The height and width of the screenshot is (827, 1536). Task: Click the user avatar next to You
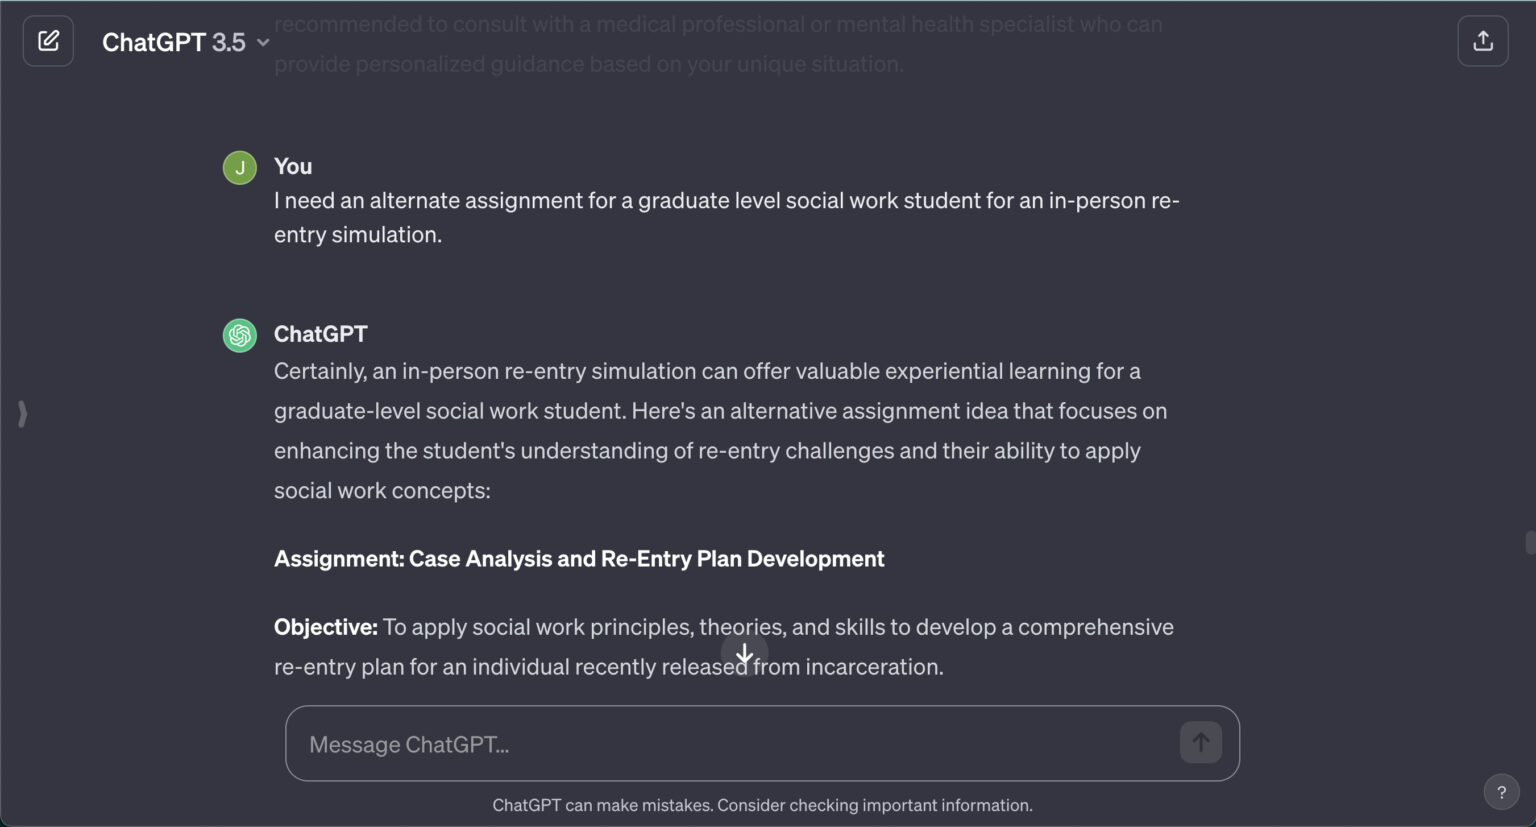239,167
